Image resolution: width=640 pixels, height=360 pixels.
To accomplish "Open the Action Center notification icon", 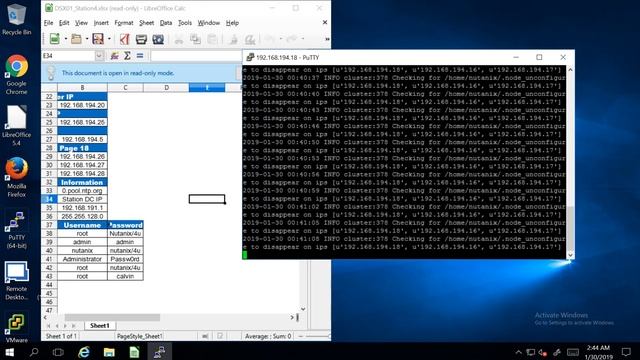I will click(626, 352).
